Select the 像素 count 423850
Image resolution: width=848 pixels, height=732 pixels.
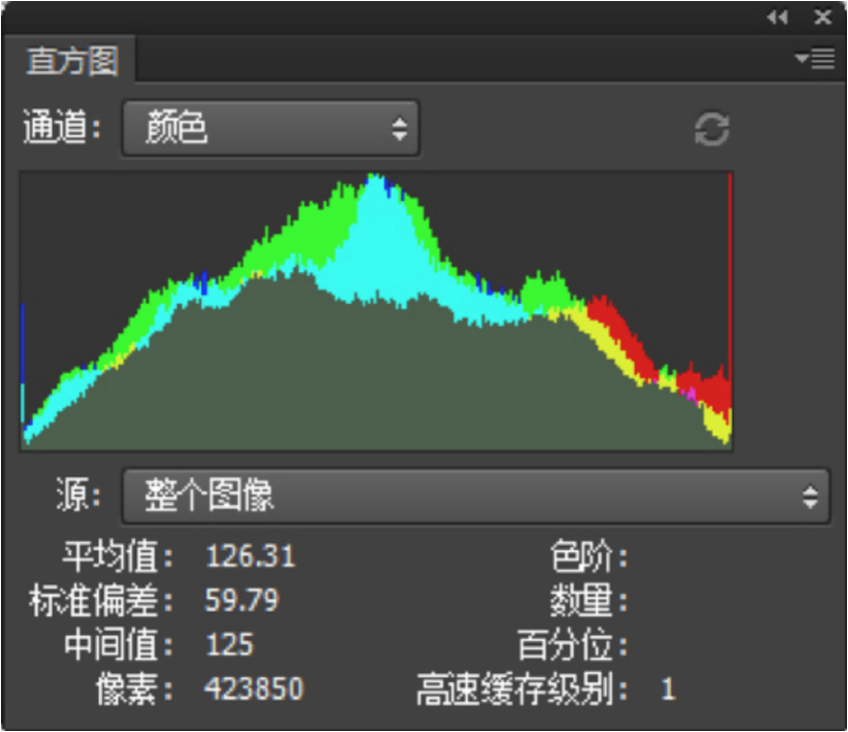(254, 689)
